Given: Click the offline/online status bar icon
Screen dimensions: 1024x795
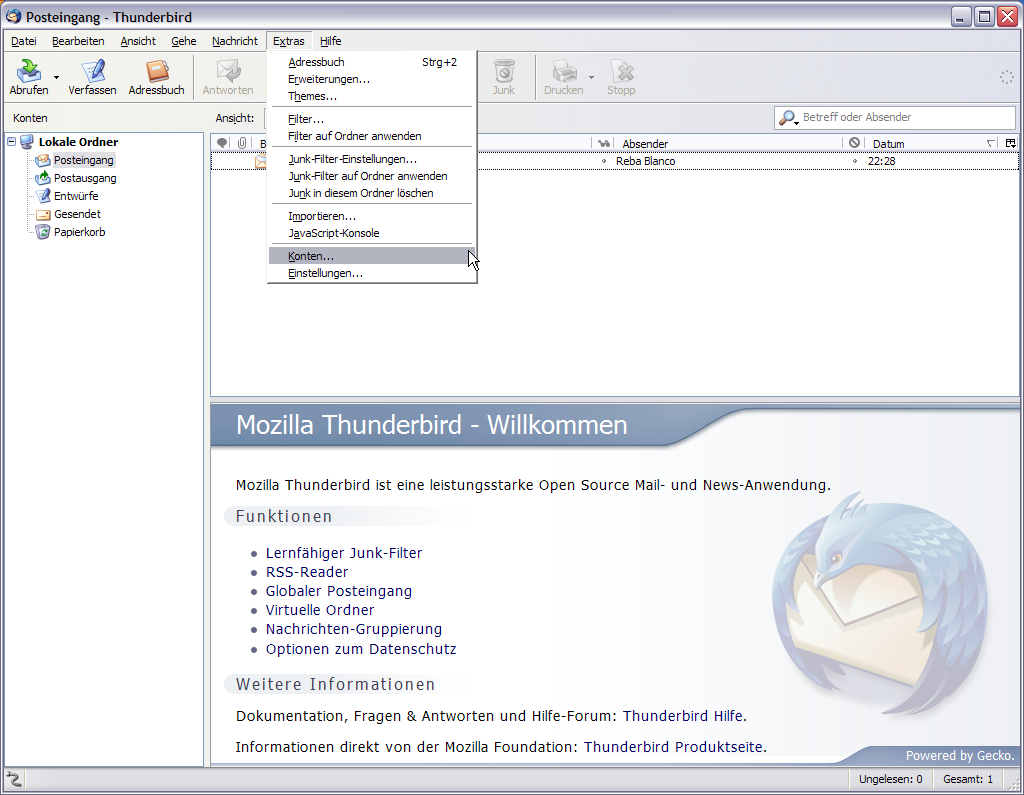Looking at the screenshot, I should [14, 779].
